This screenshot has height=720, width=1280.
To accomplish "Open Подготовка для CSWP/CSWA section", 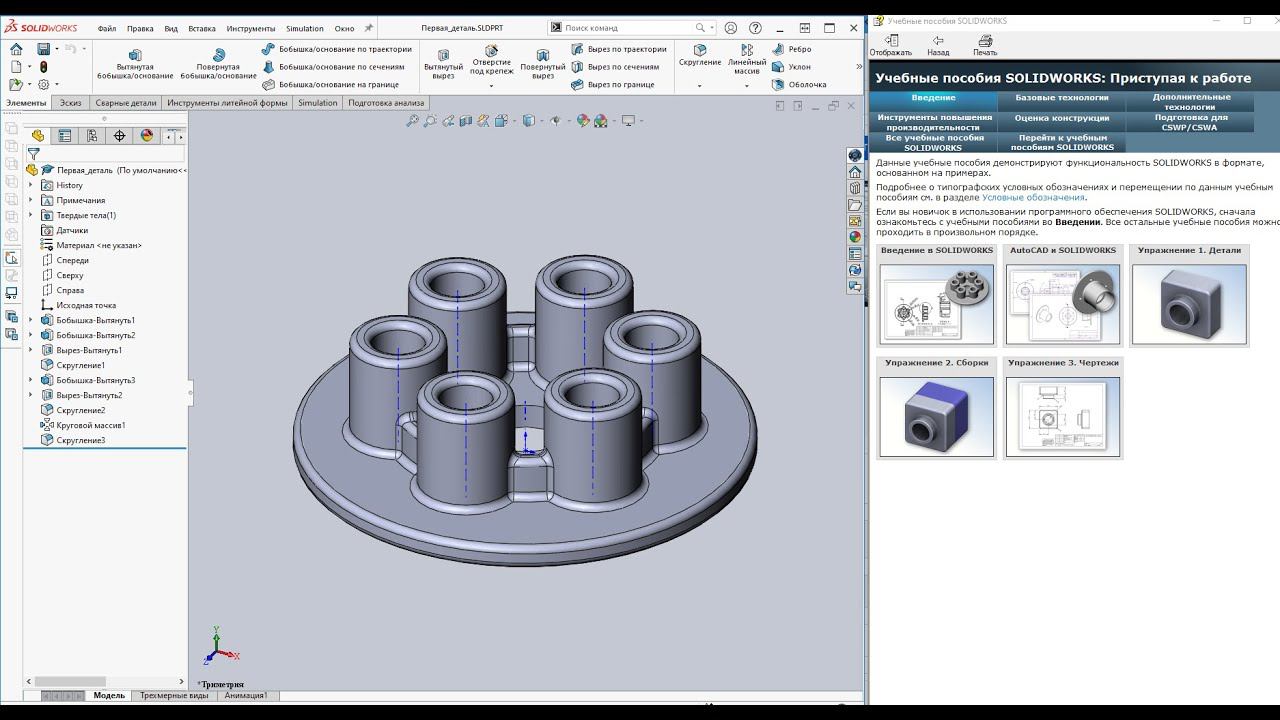I will click(1190, 122).
